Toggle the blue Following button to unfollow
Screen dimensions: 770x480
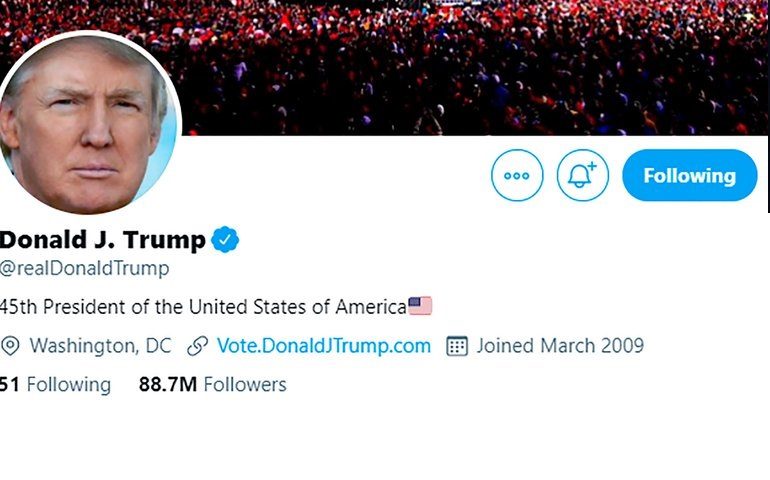click(689, 175)
